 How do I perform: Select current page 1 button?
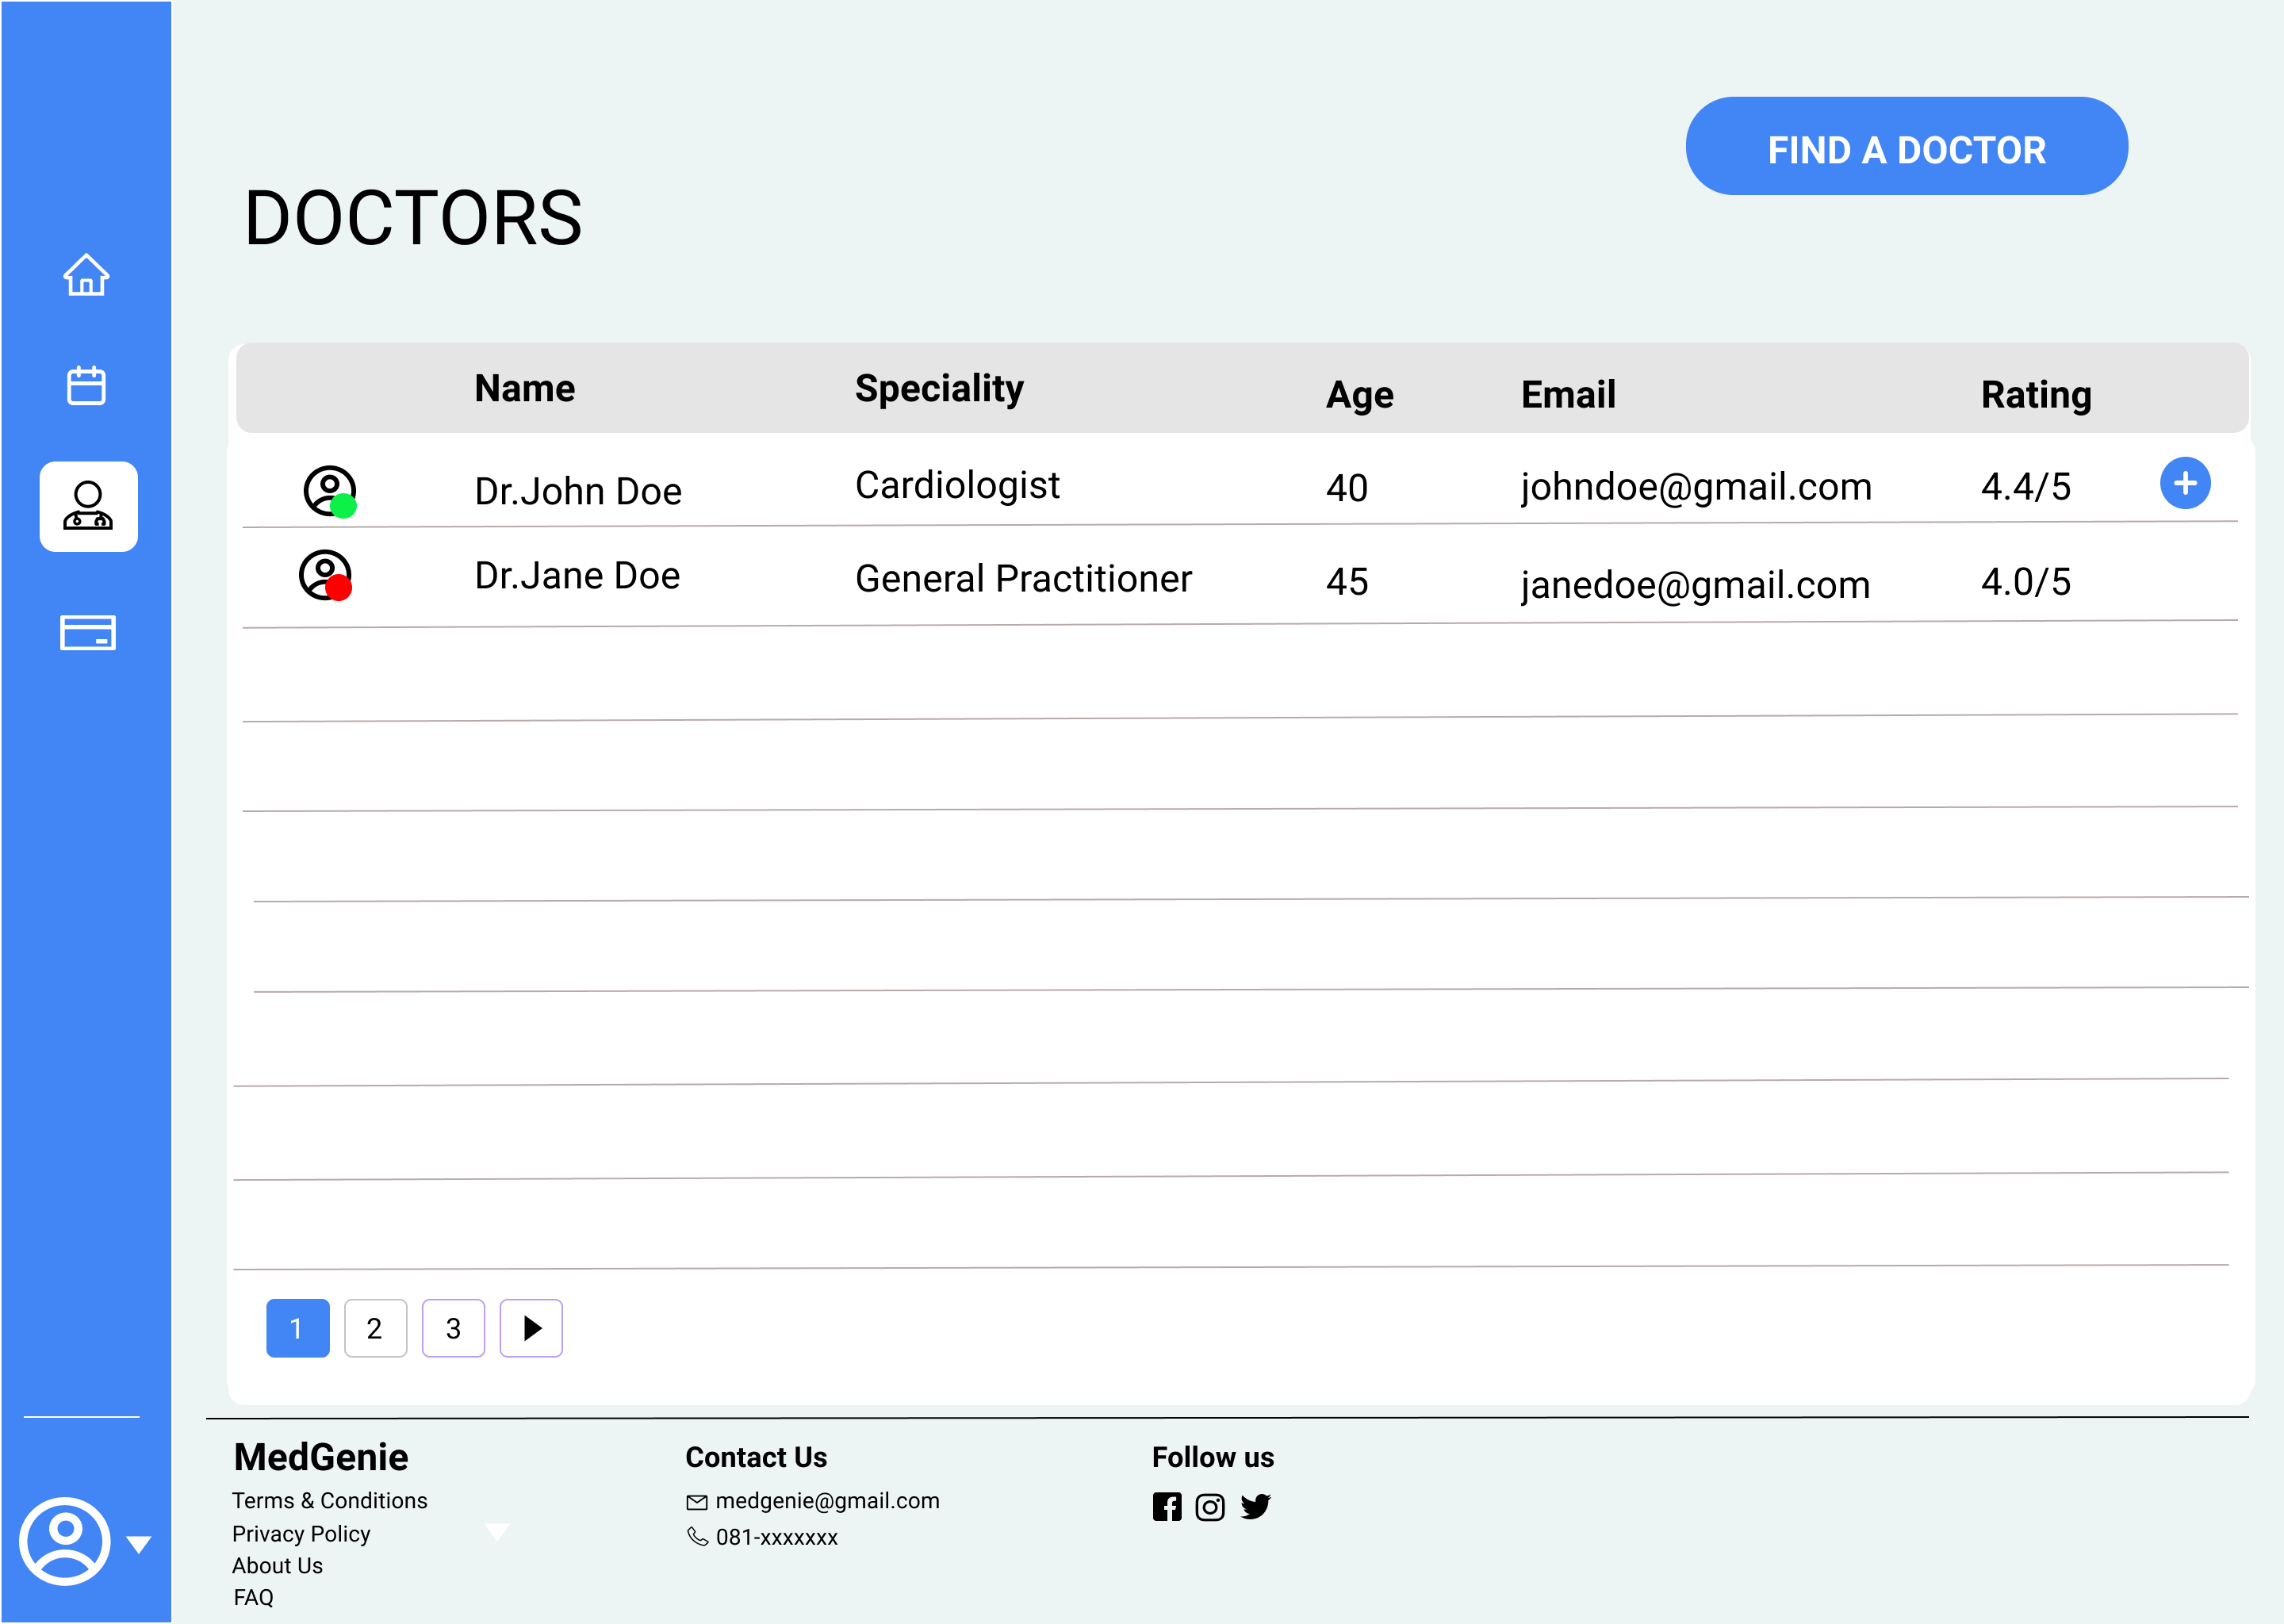[297, 1328]
